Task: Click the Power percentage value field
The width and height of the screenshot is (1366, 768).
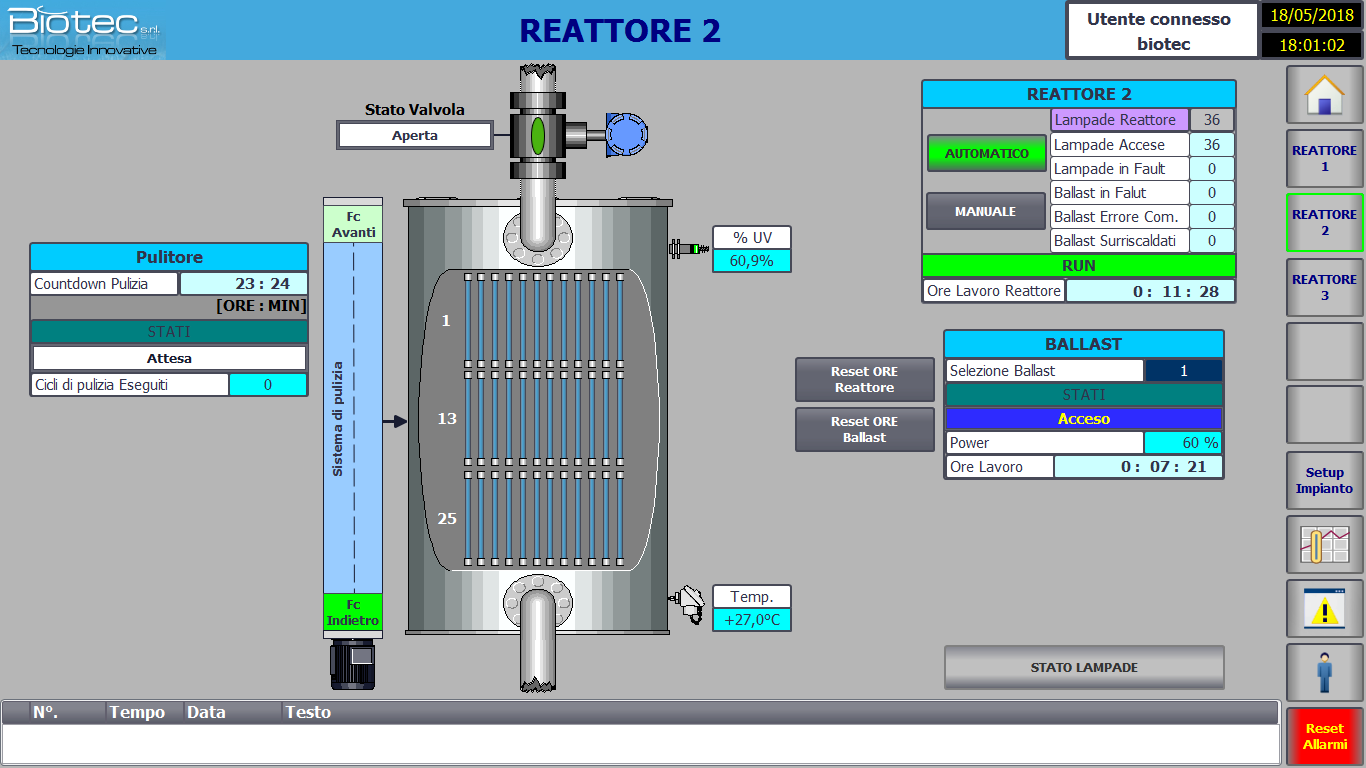Action: click(1183, 442)
